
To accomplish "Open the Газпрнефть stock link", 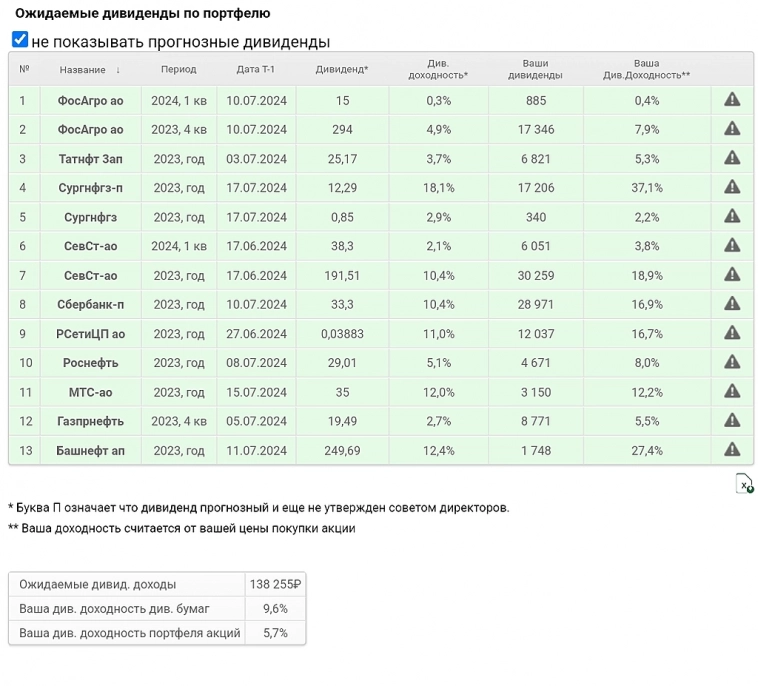I will (90, 421).
